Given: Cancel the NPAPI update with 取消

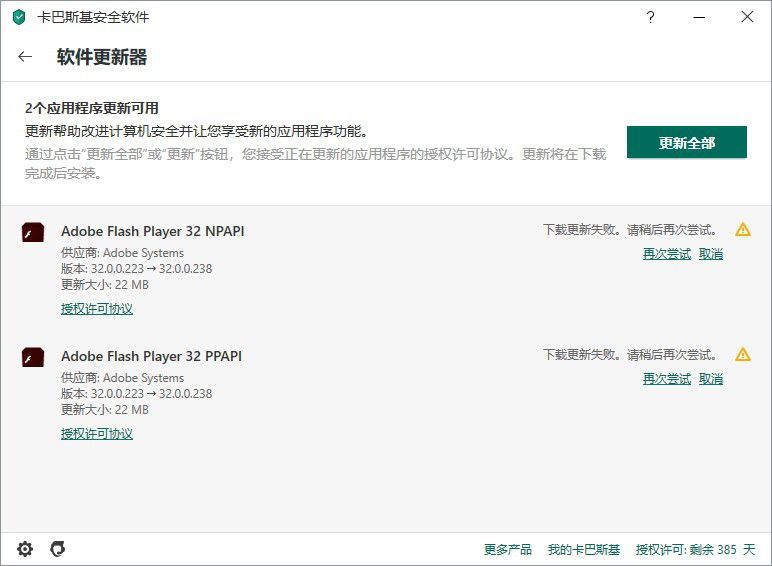Looking at the screenshot, I should pos(711,254).
